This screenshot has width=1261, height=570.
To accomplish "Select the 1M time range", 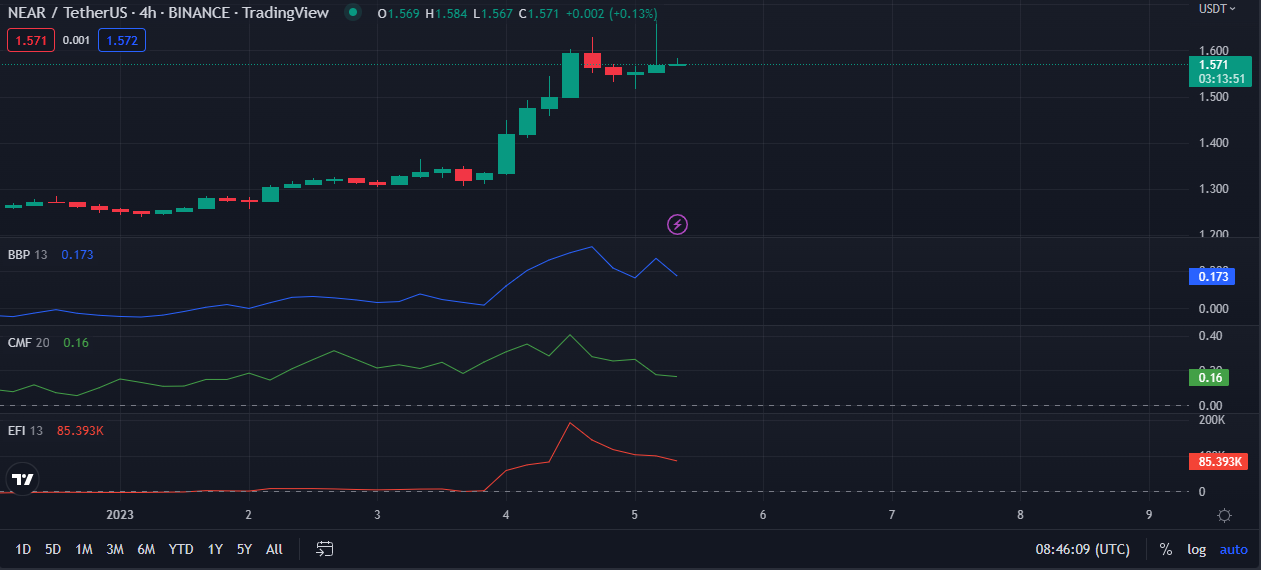I will tap(84, 549).
